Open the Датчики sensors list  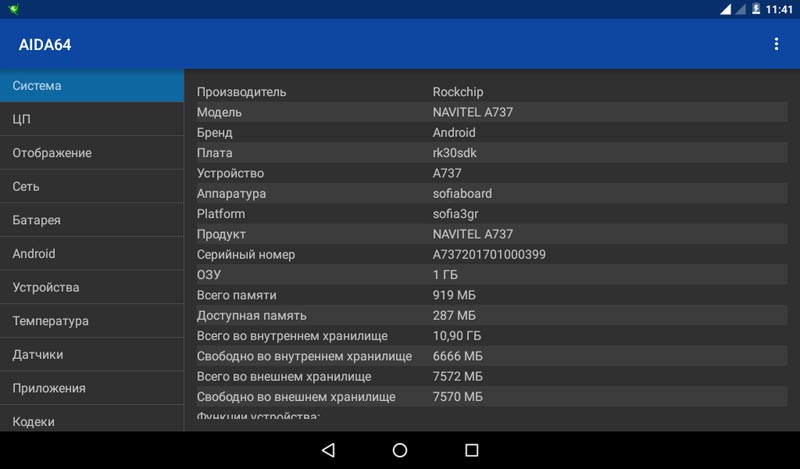click(x=92, y=355)
